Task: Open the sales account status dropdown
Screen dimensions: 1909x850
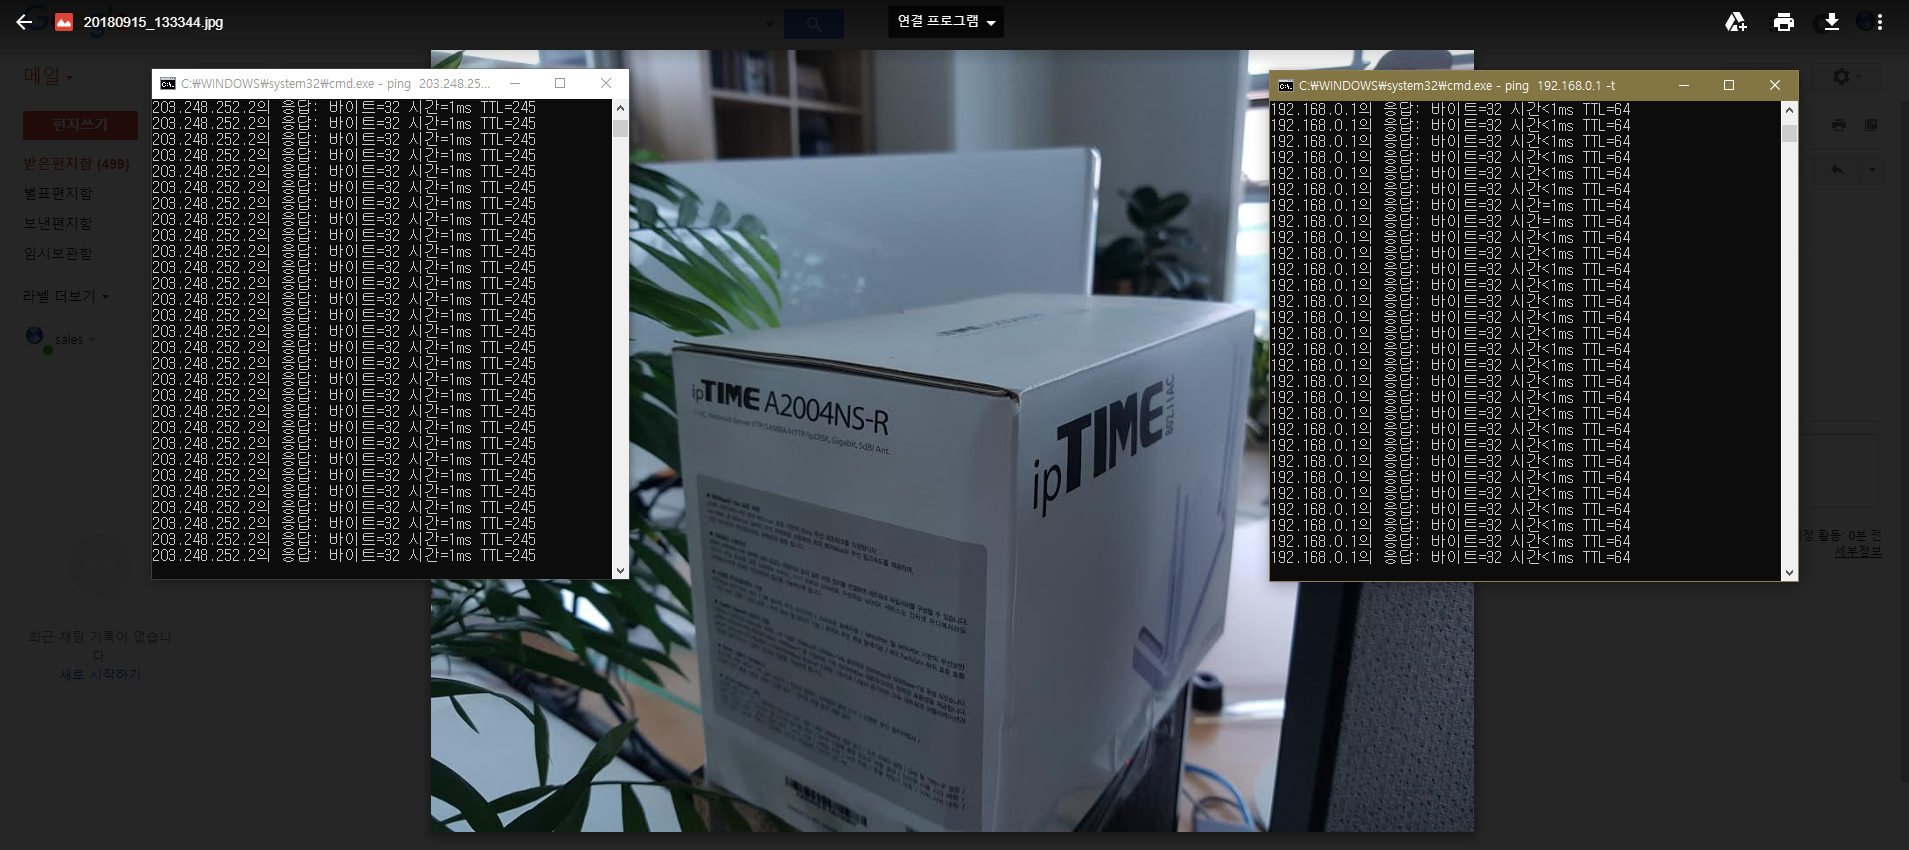Action: (x=74, y=340)
